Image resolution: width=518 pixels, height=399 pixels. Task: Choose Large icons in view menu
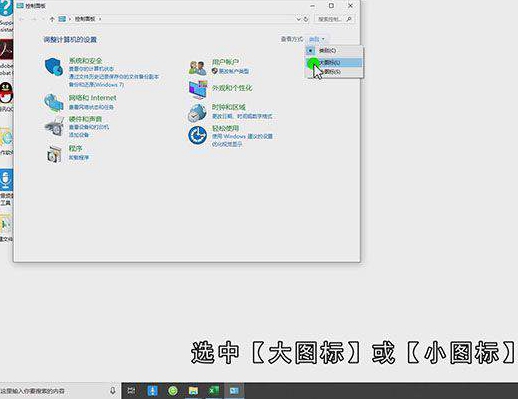point(334,62)
